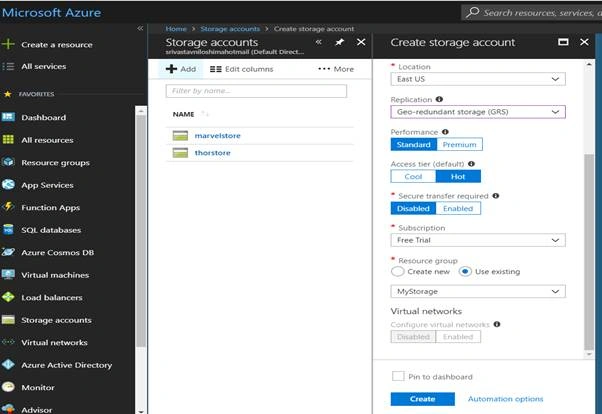Click Edit columns
The image size is (602, 414).
pos(241,69)
